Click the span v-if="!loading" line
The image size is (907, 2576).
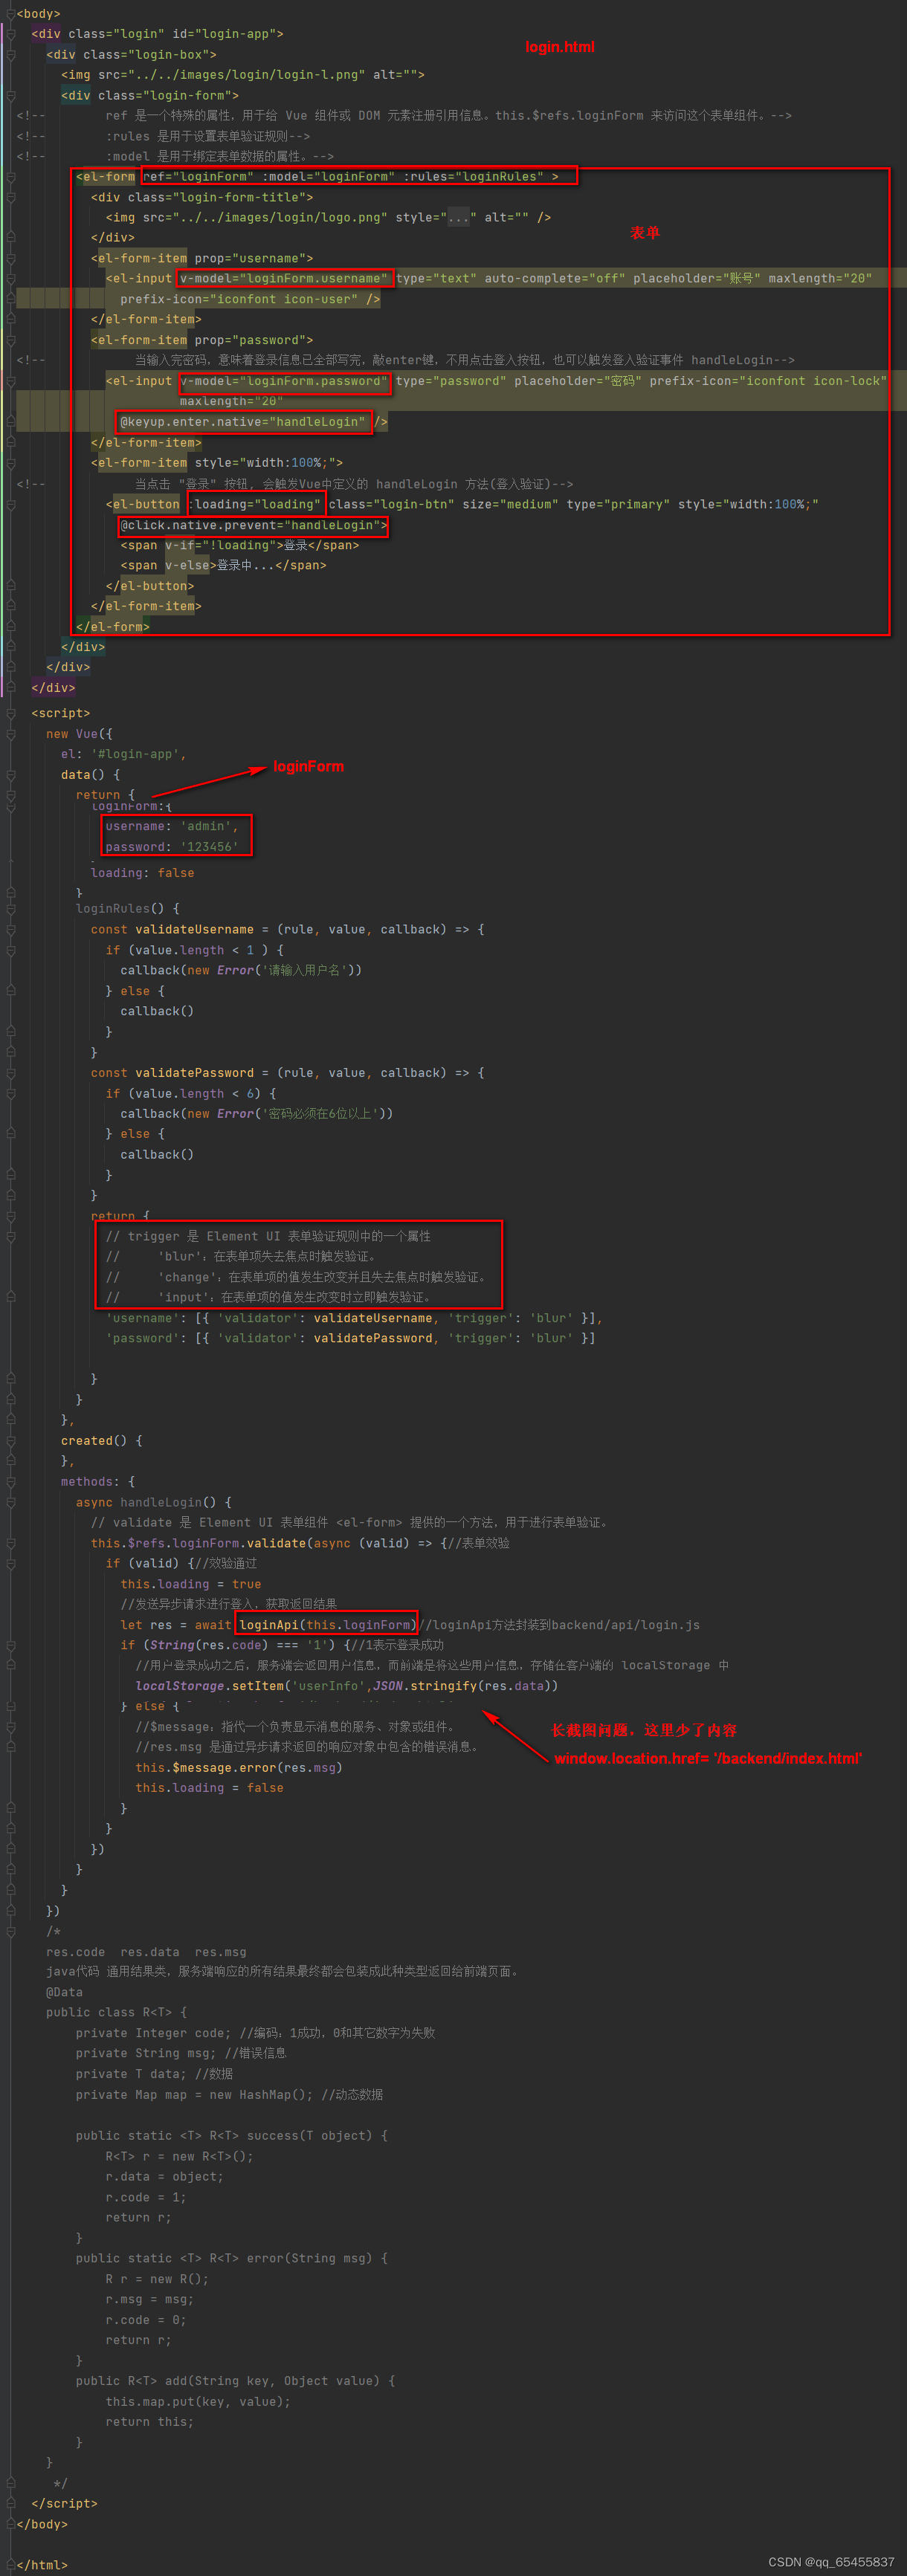tap(240, 545)
